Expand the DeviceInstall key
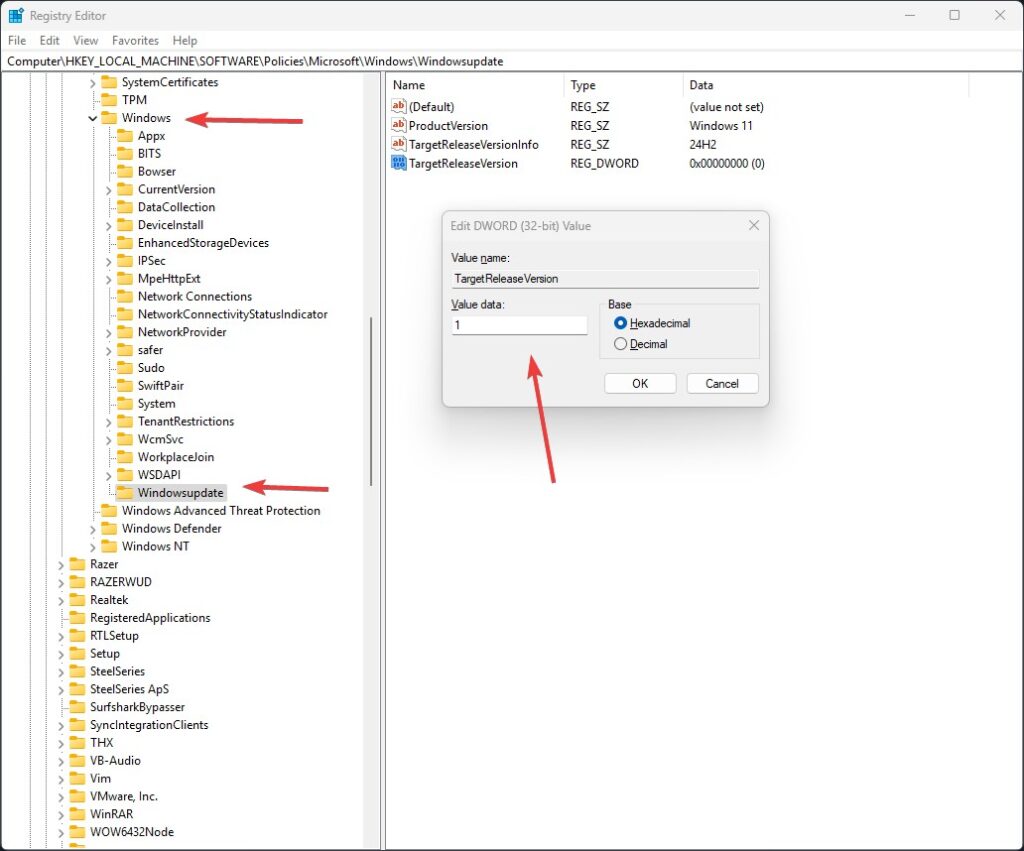The image size is (1024, 851). [x=108, y=225]
